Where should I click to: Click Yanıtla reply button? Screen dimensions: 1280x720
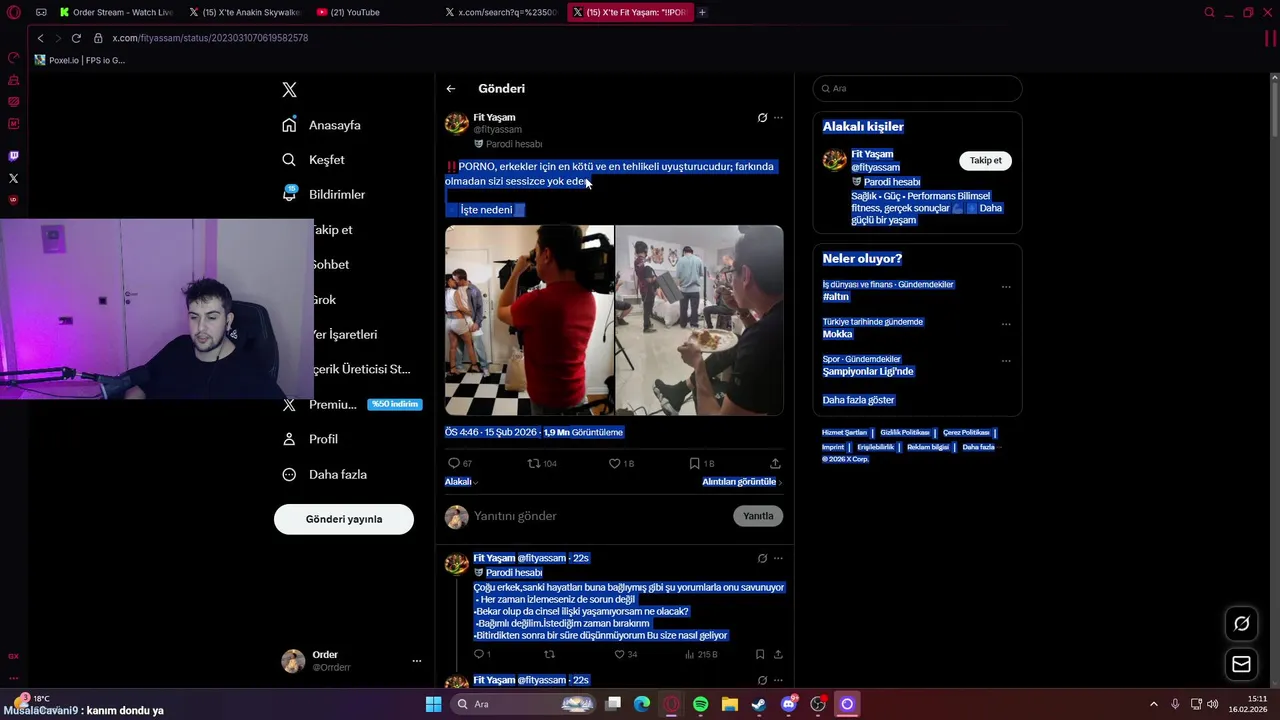(758, 516)
